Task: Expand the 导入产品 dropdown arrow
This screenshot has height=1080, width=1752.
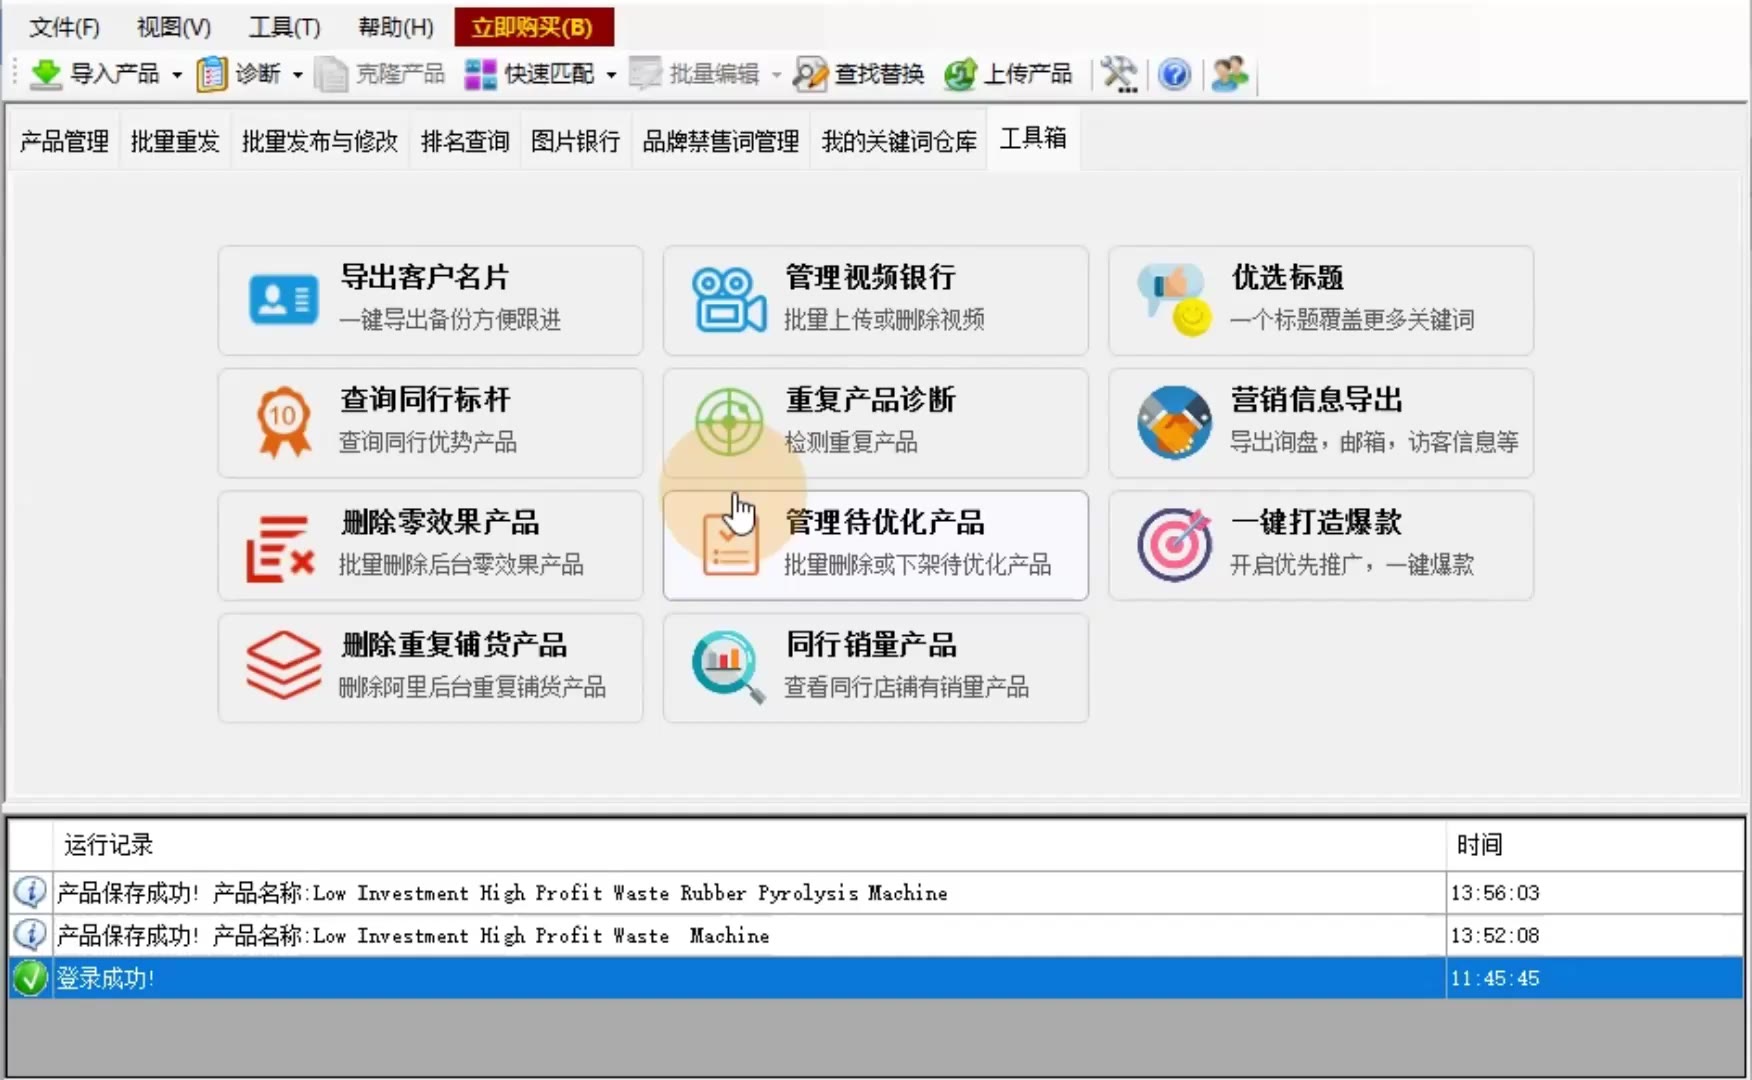Action: coord(177,74)
